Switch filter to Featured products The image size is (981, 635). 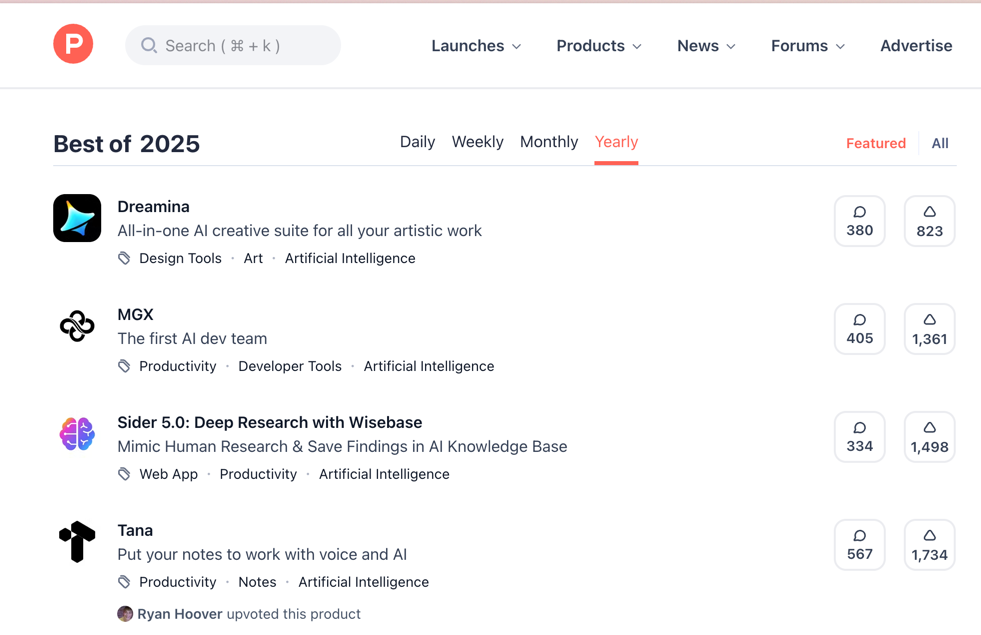pos(875,143)
